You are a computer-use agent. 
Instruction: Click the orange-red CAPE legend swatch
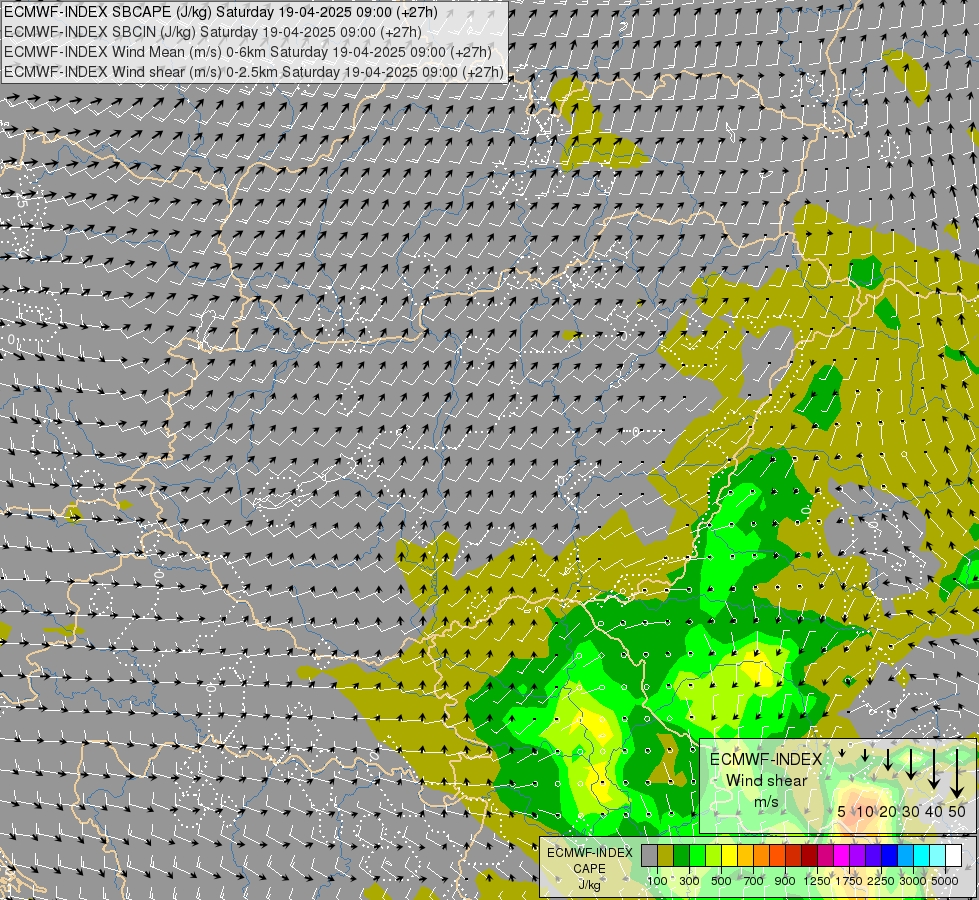click(x=777, y=856)
